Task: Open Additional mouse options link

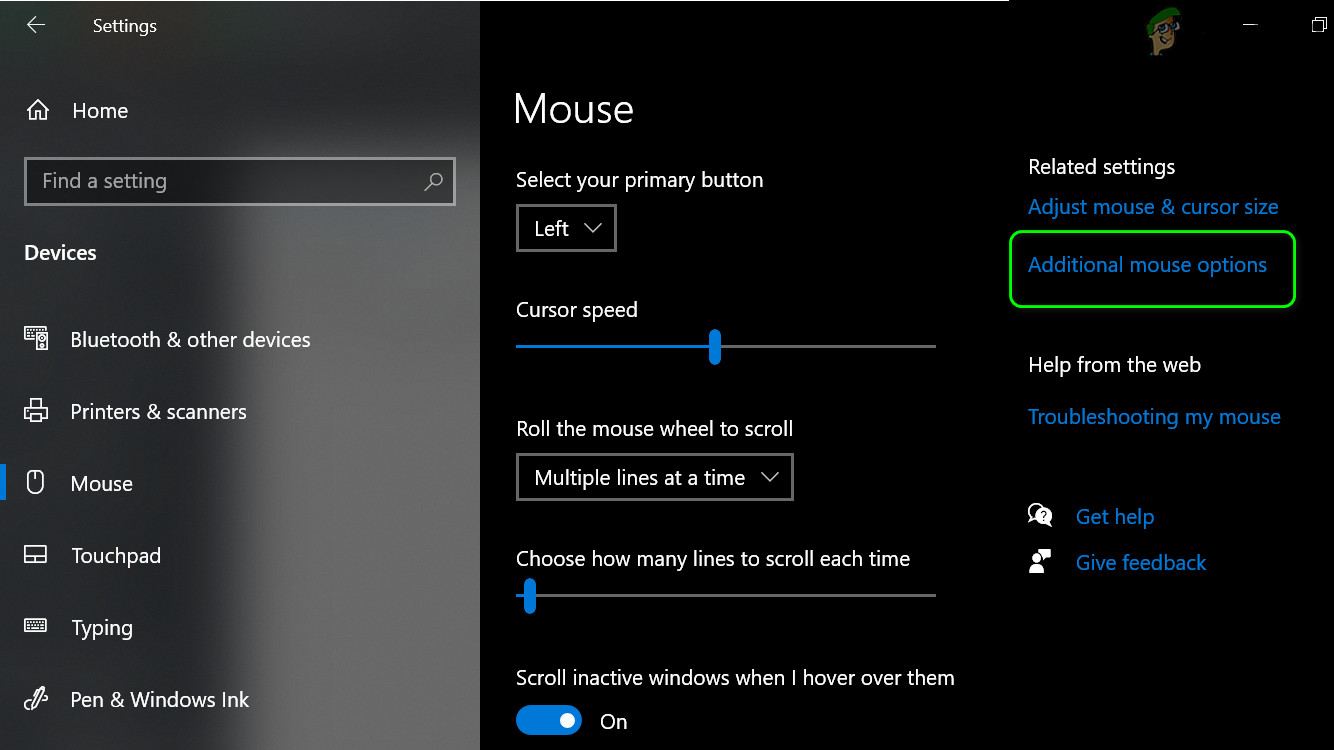Action: click(x=1147, y=265)
